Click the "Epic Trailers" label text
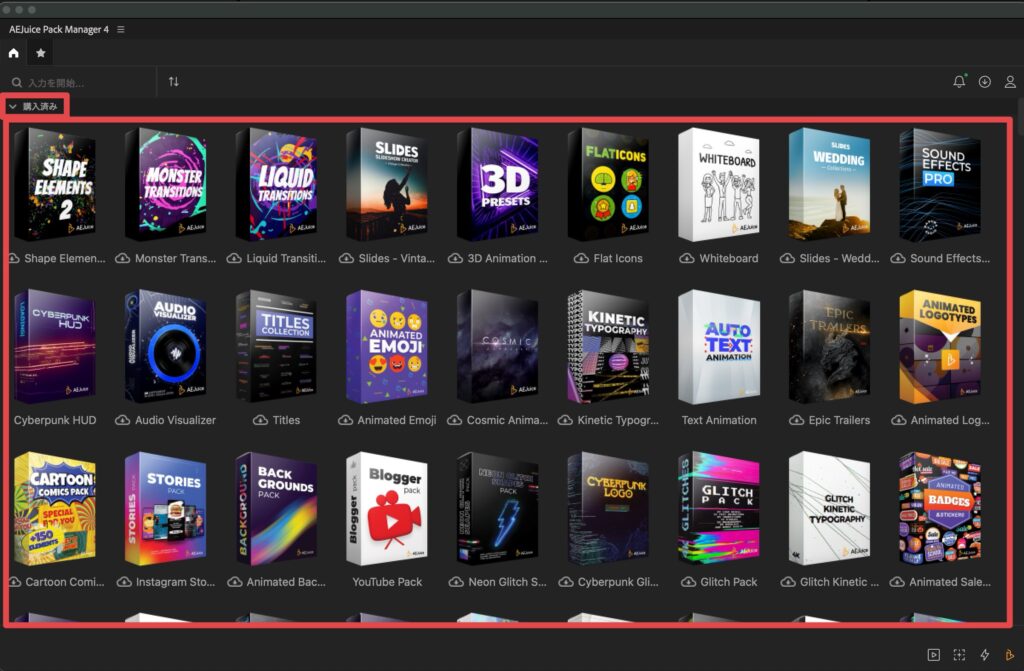1024x671 pixels. 839,420
